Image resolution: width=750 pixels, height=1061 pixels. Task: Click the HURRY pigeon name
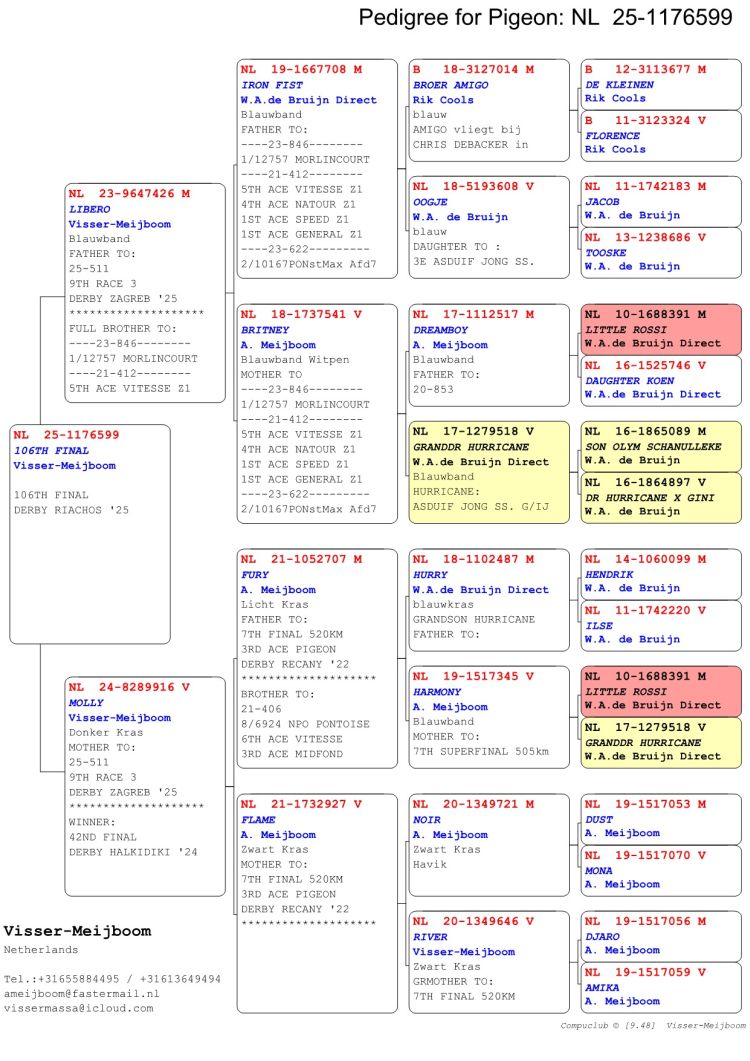[430, 575]
